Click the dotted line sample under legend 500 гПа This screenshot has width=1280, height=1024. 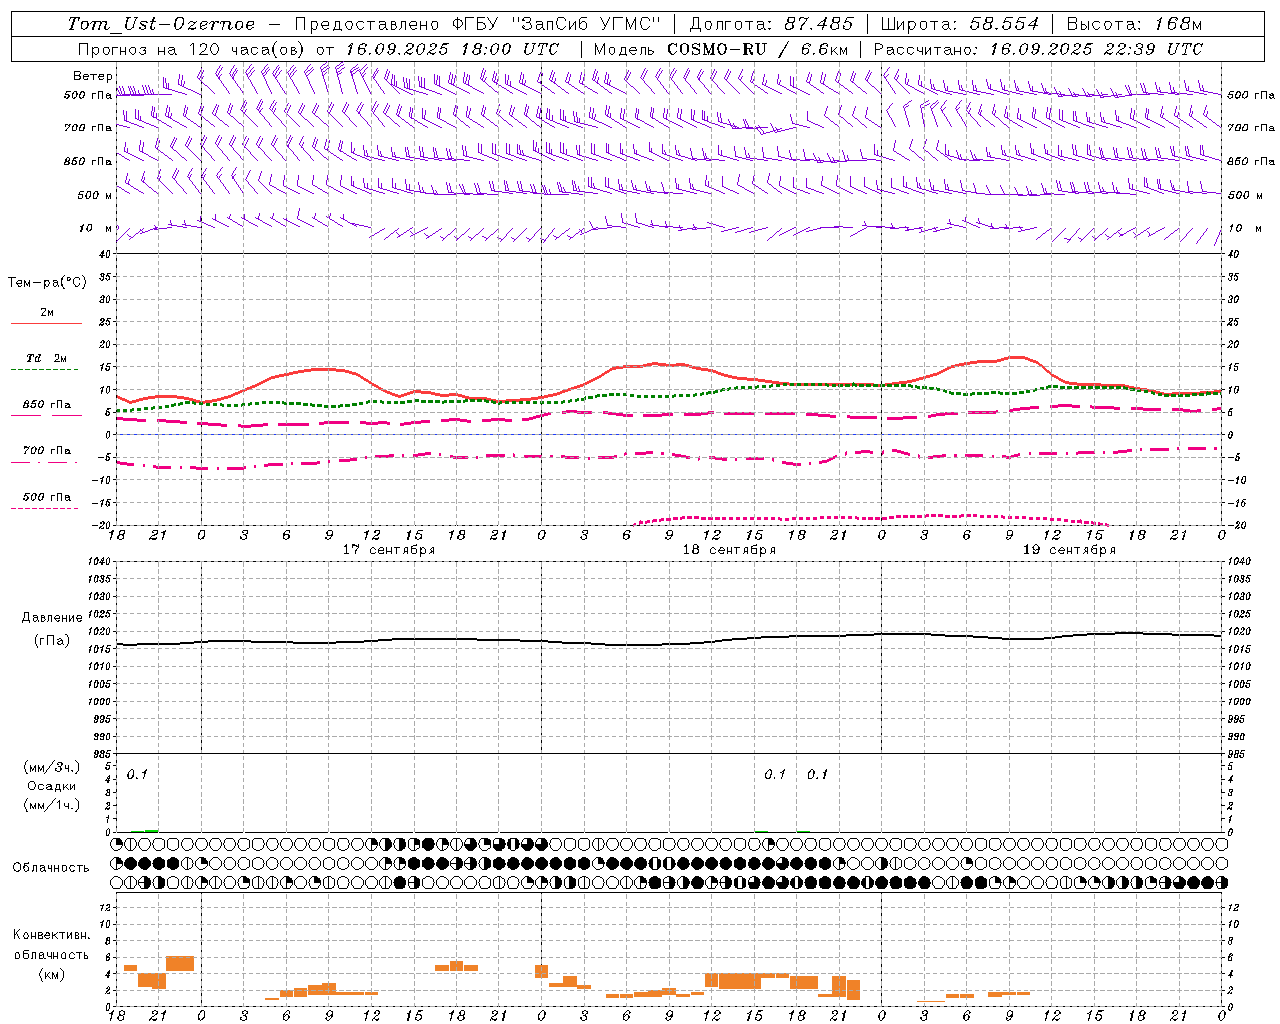[x=45, y=509]
